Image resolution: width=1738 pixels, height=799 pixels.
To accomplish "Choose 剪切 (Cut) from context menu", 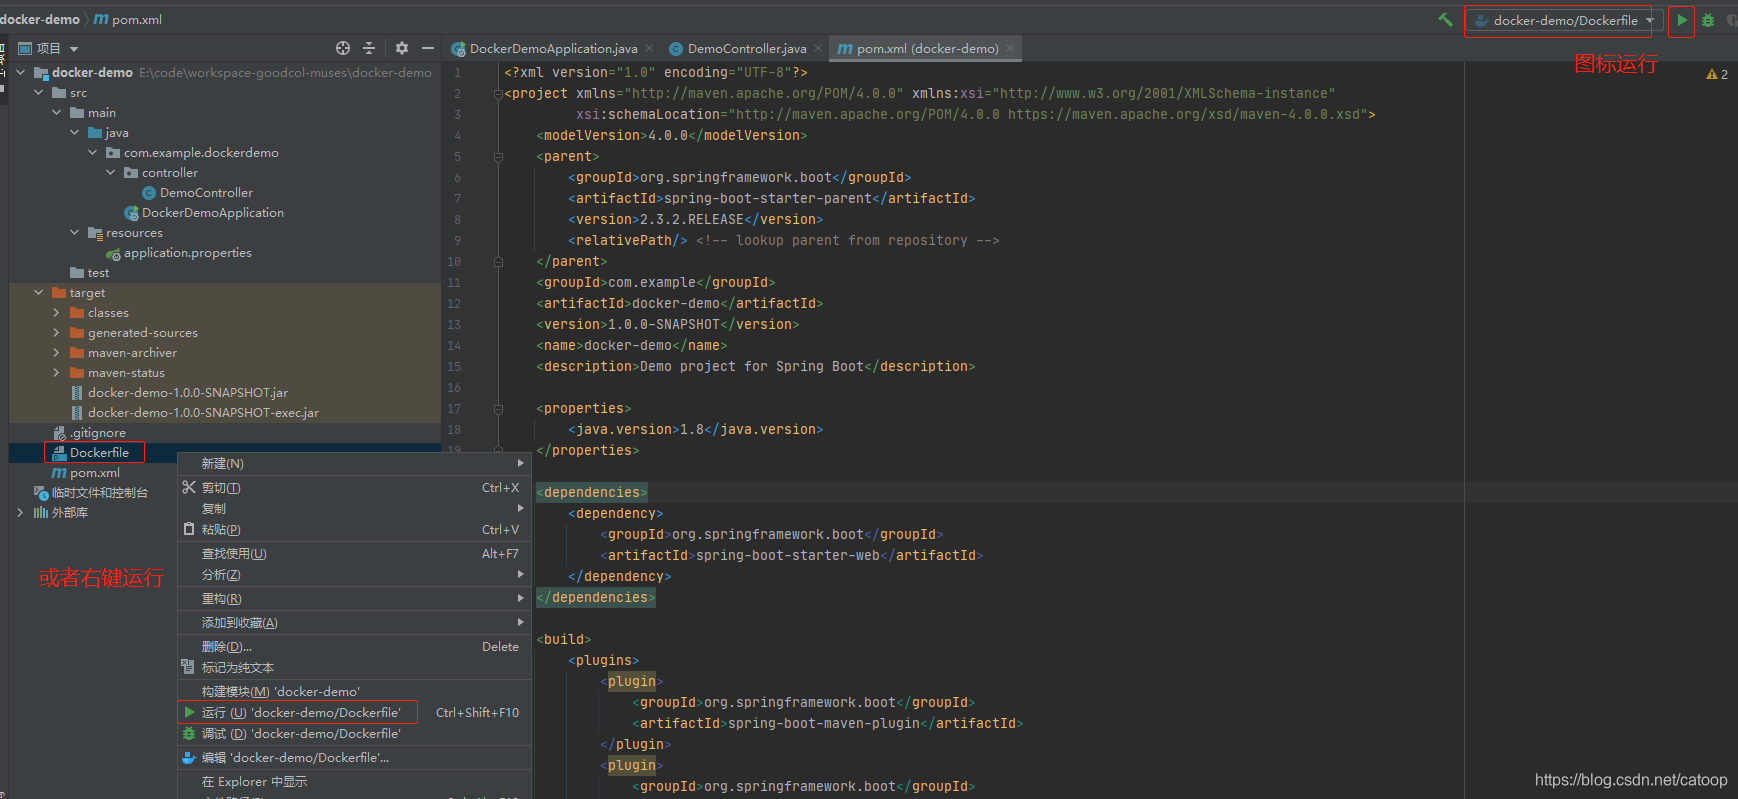I will point(354,487).
